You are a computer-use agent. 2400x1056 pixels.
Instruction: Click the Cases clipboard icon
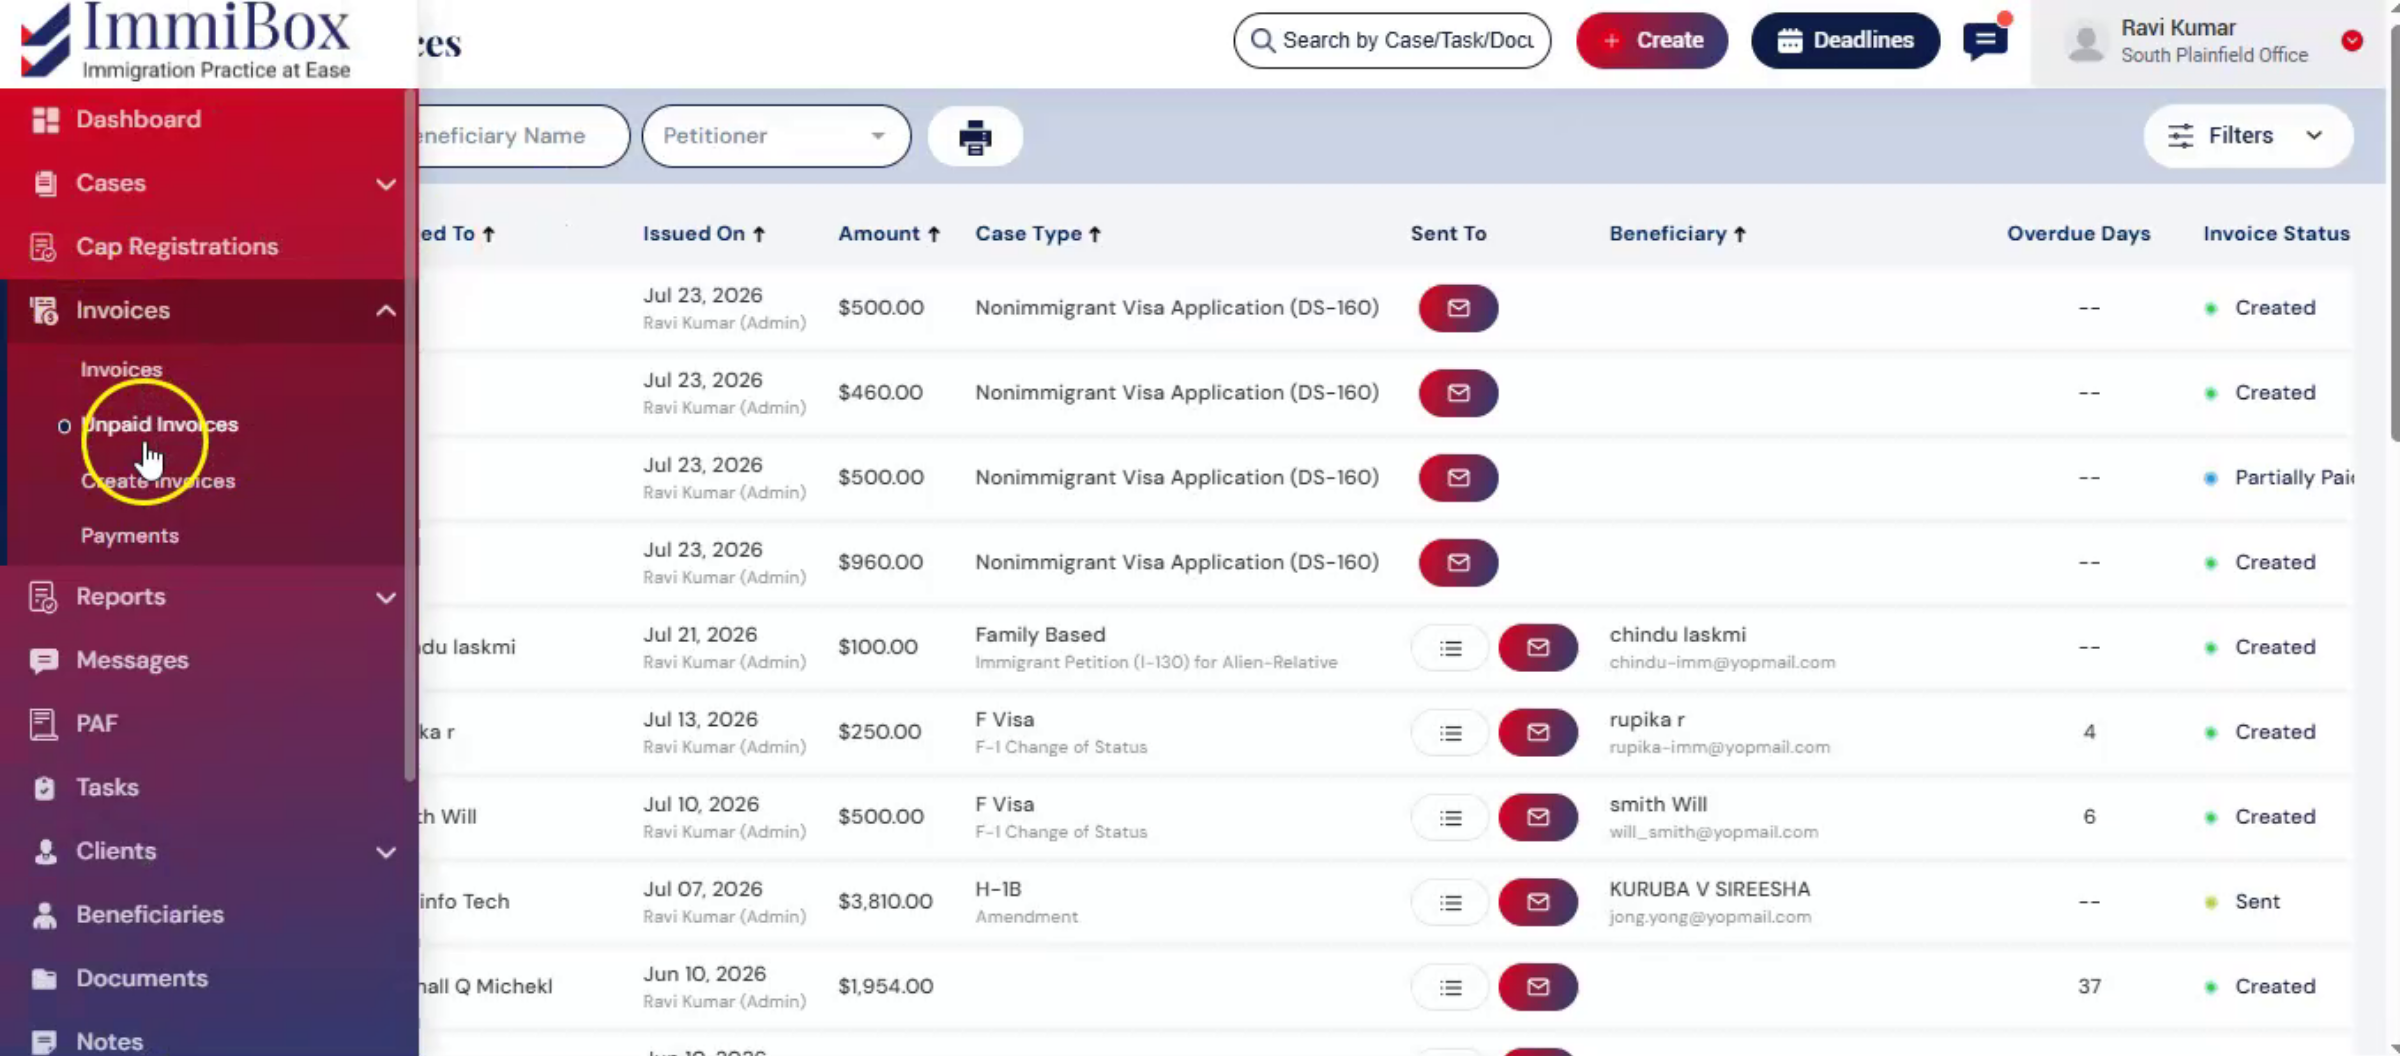click(45, 183)
